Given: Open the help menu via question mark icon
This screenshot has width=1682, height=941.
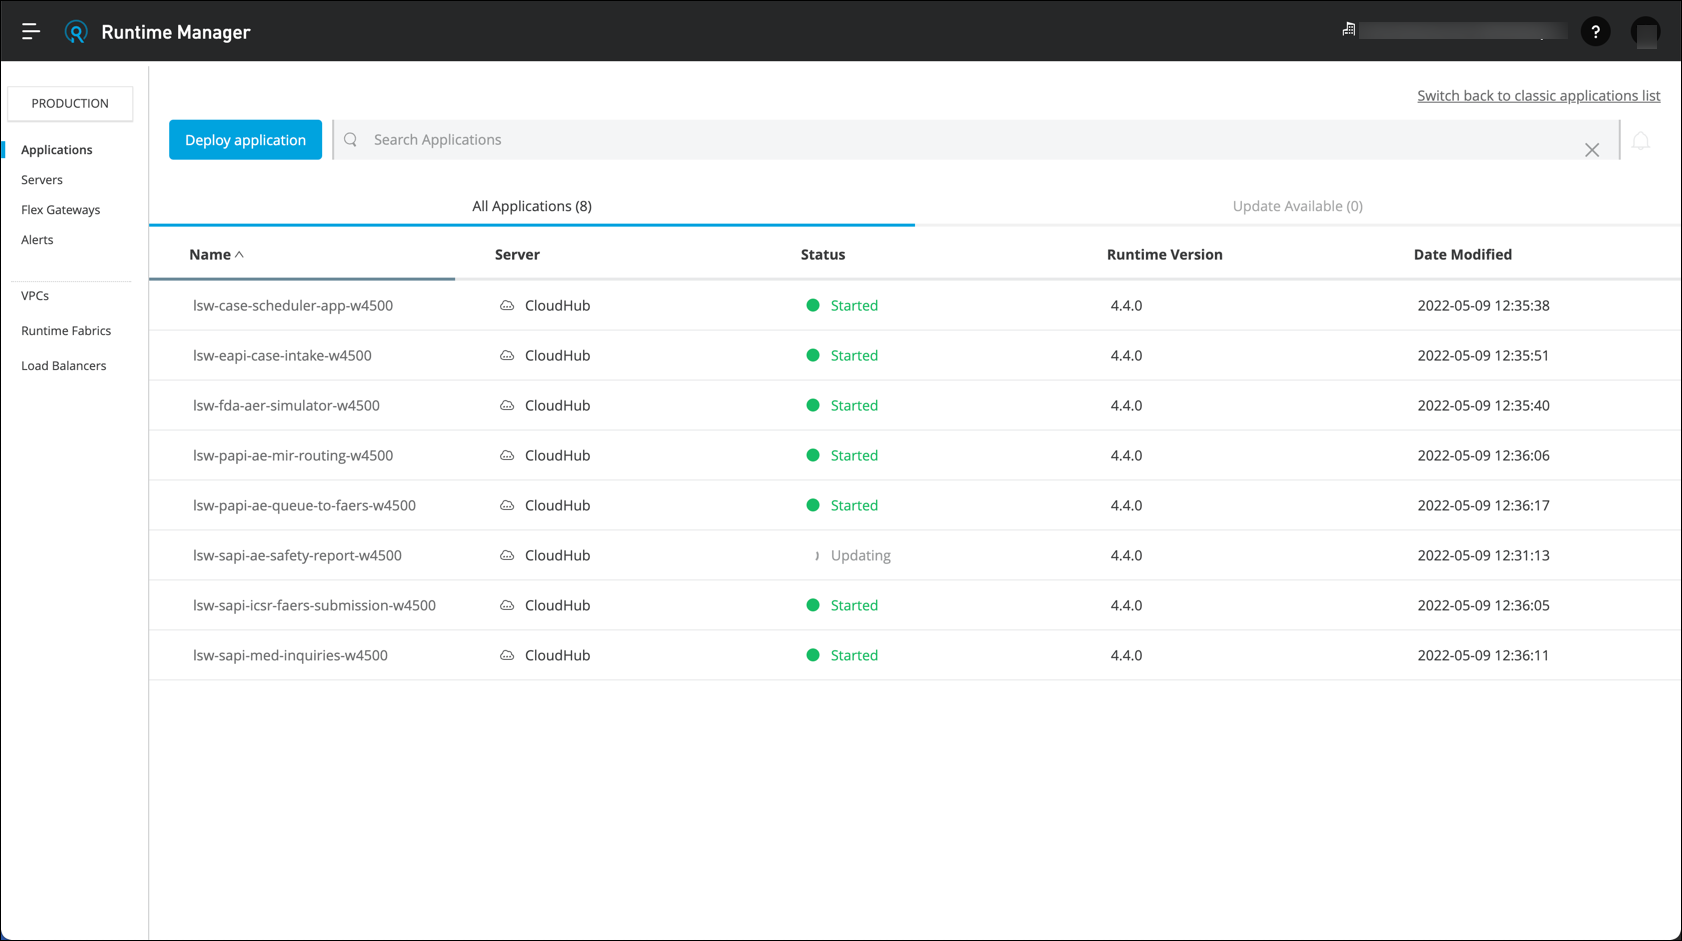Looking at the screenshot, I should tap(1596, 31).
